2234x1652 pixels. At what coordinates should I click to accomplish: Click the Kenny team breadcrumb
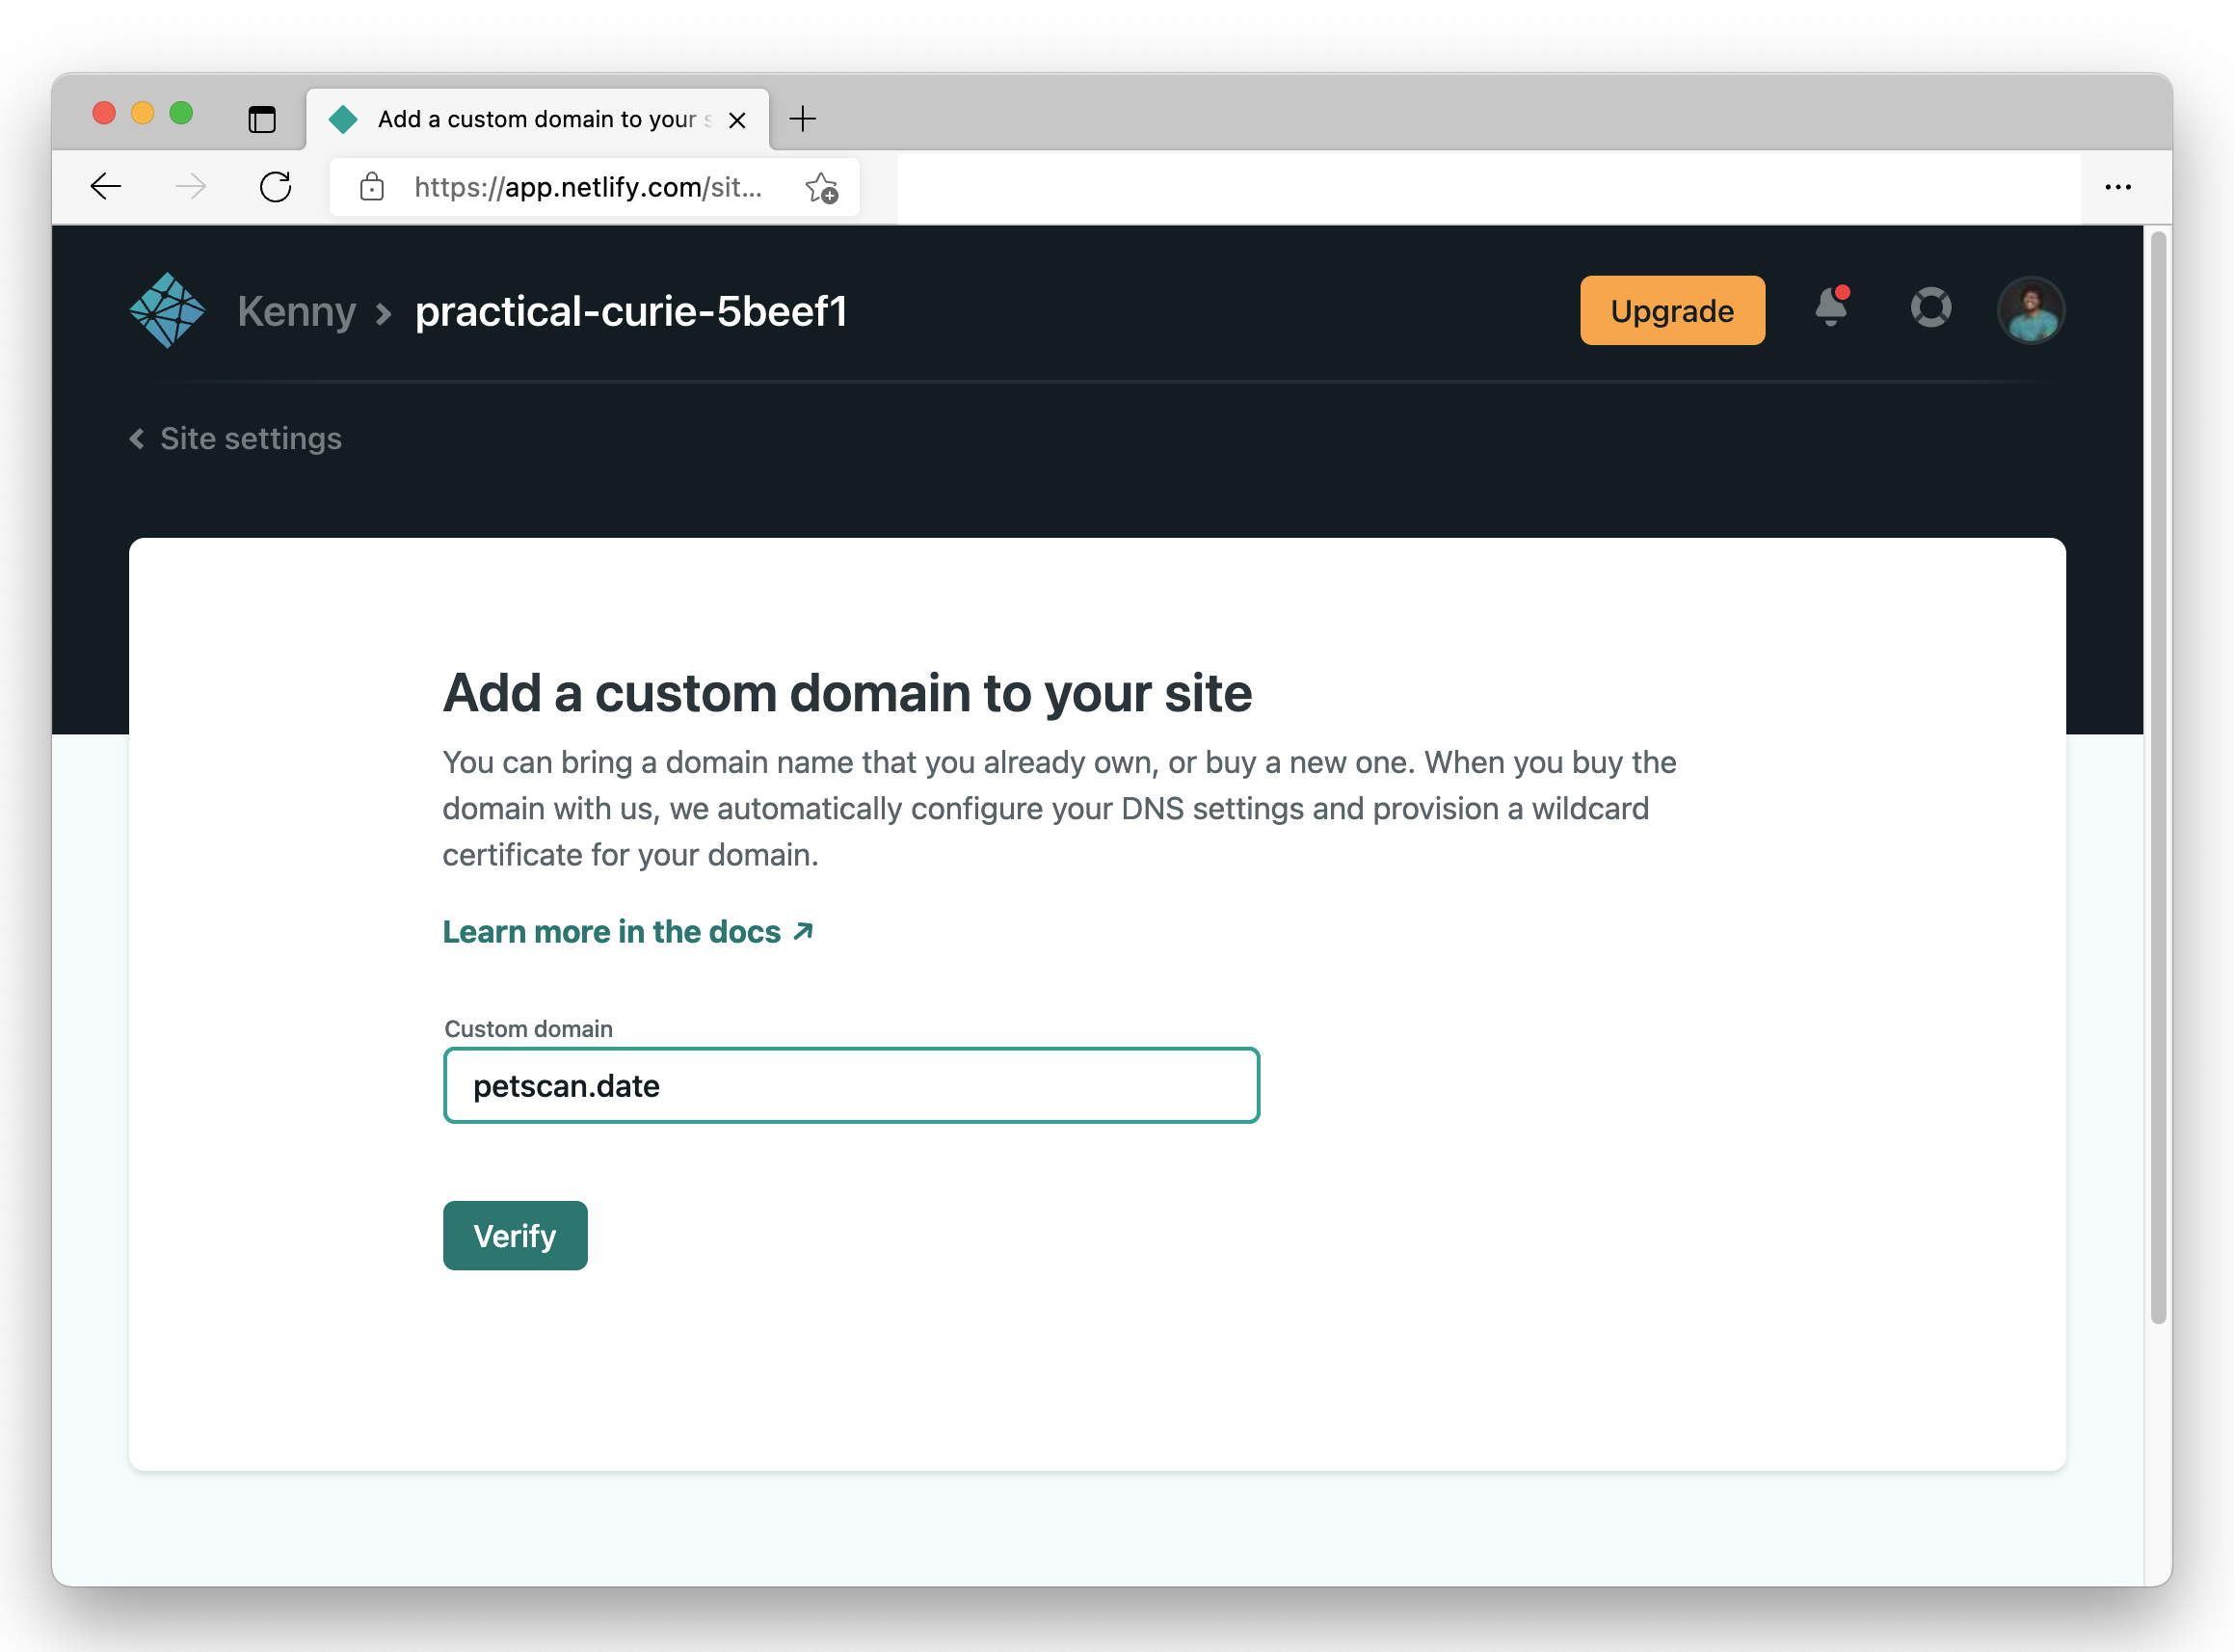296,311
